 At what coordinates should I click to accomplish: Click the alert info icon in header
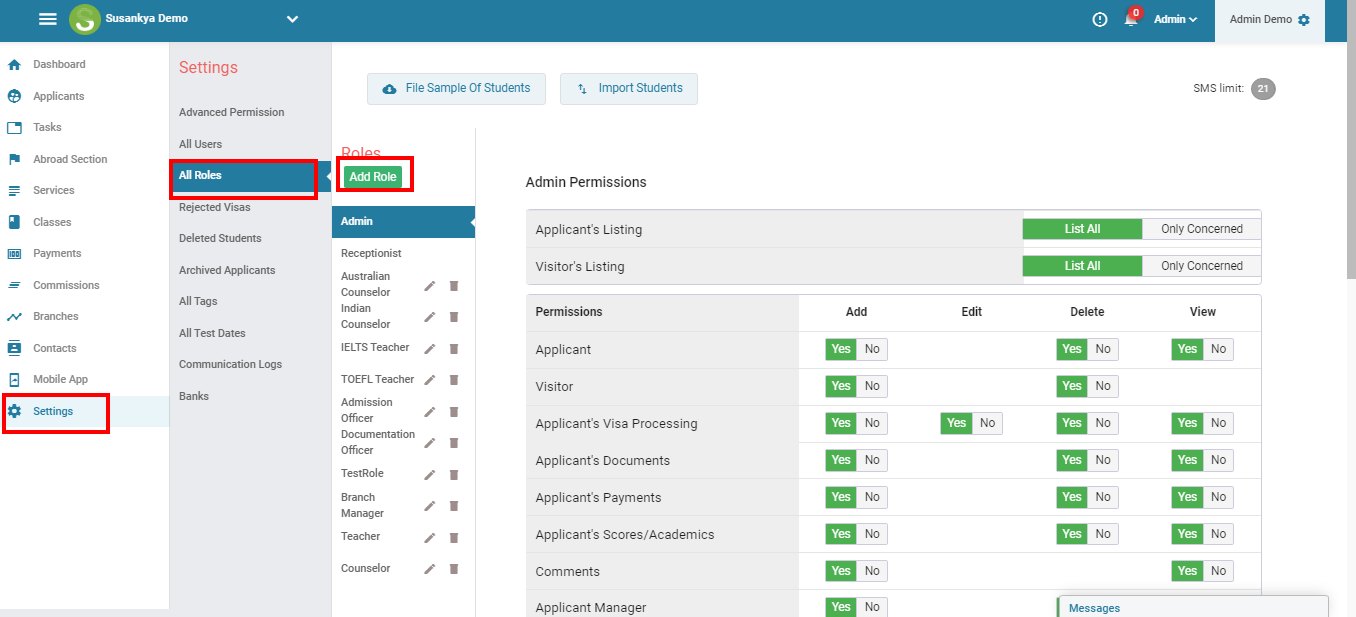tap(1100, 19)
